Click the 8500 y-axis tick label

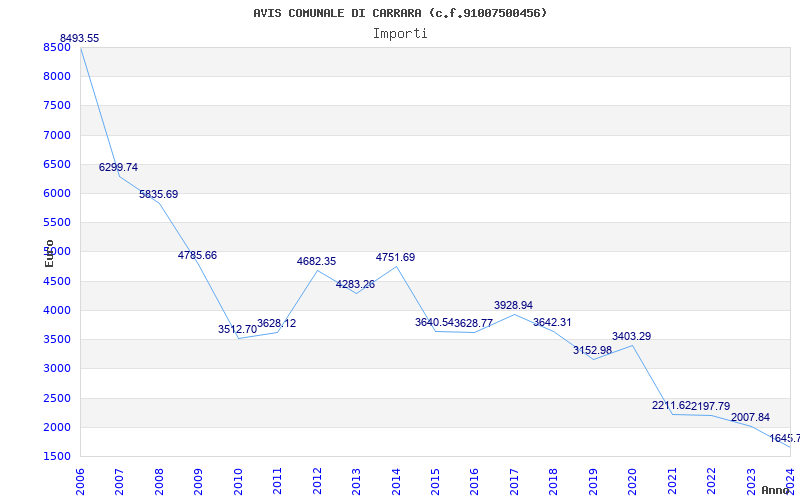point(57,47)
